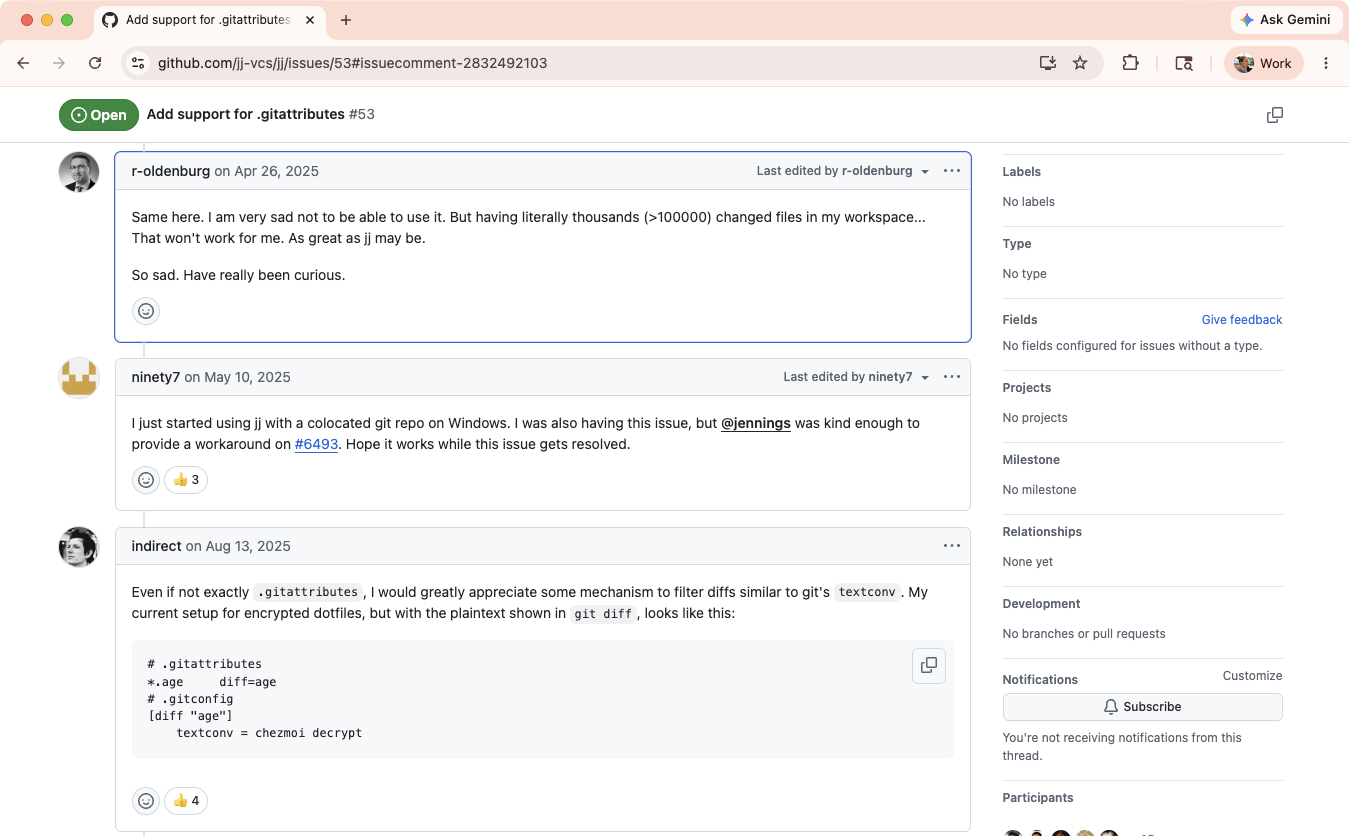The image size is (1349, 836).
Task: Click ninety7's profile avatar
Action: click(x=79, y=378)
